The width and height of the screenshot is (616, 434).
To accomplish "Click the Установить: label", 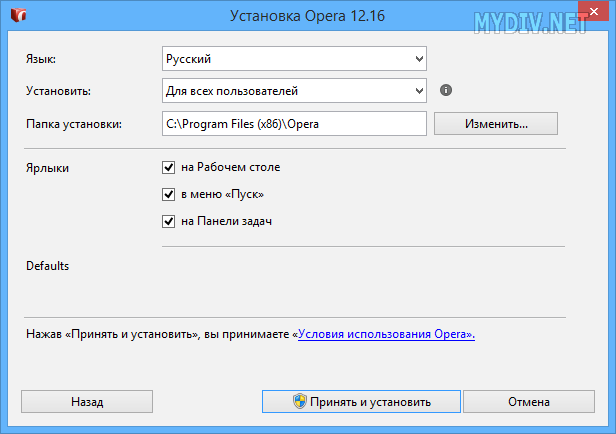I will click(59, 91).
